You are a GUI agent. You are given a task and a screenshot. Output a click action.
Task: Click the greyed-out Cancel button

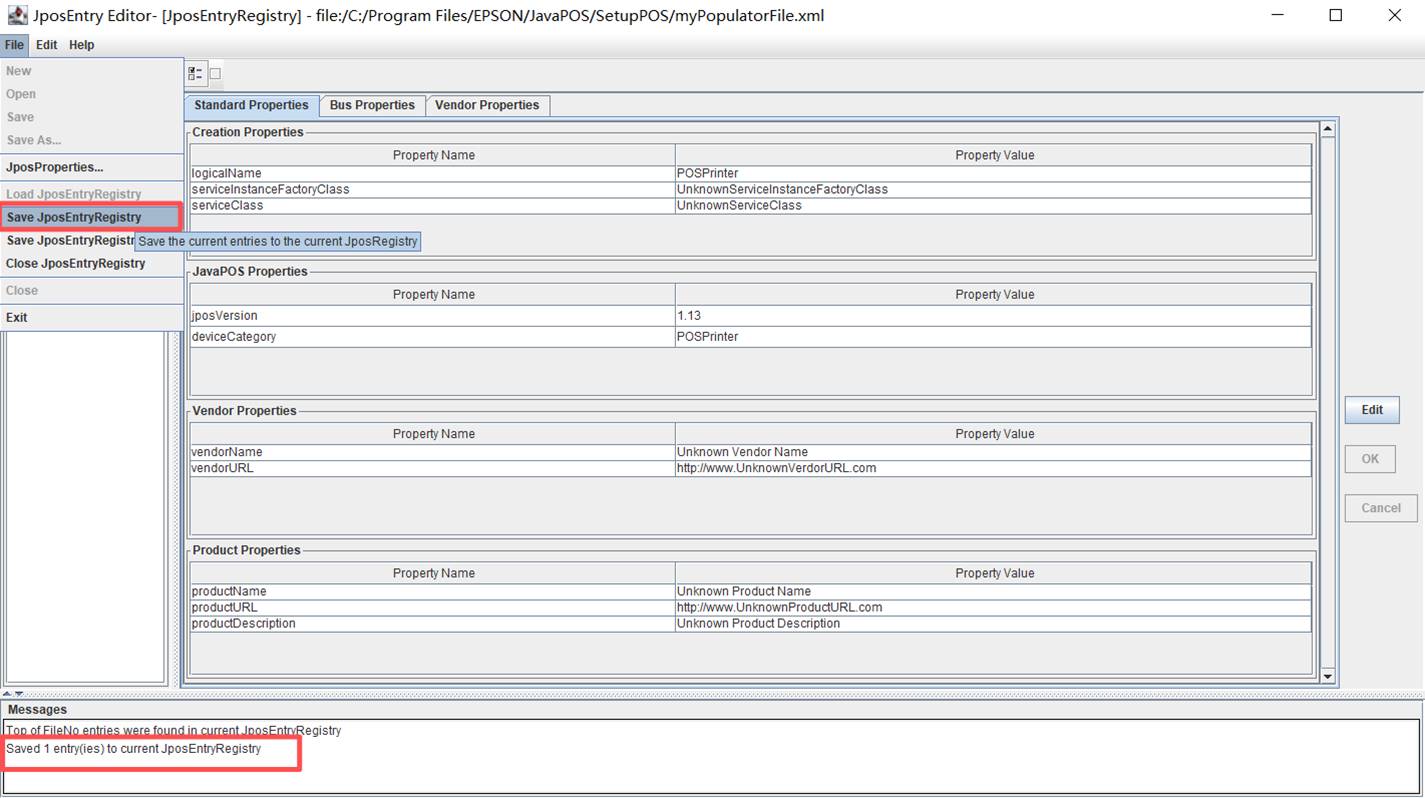(1381, 508)
